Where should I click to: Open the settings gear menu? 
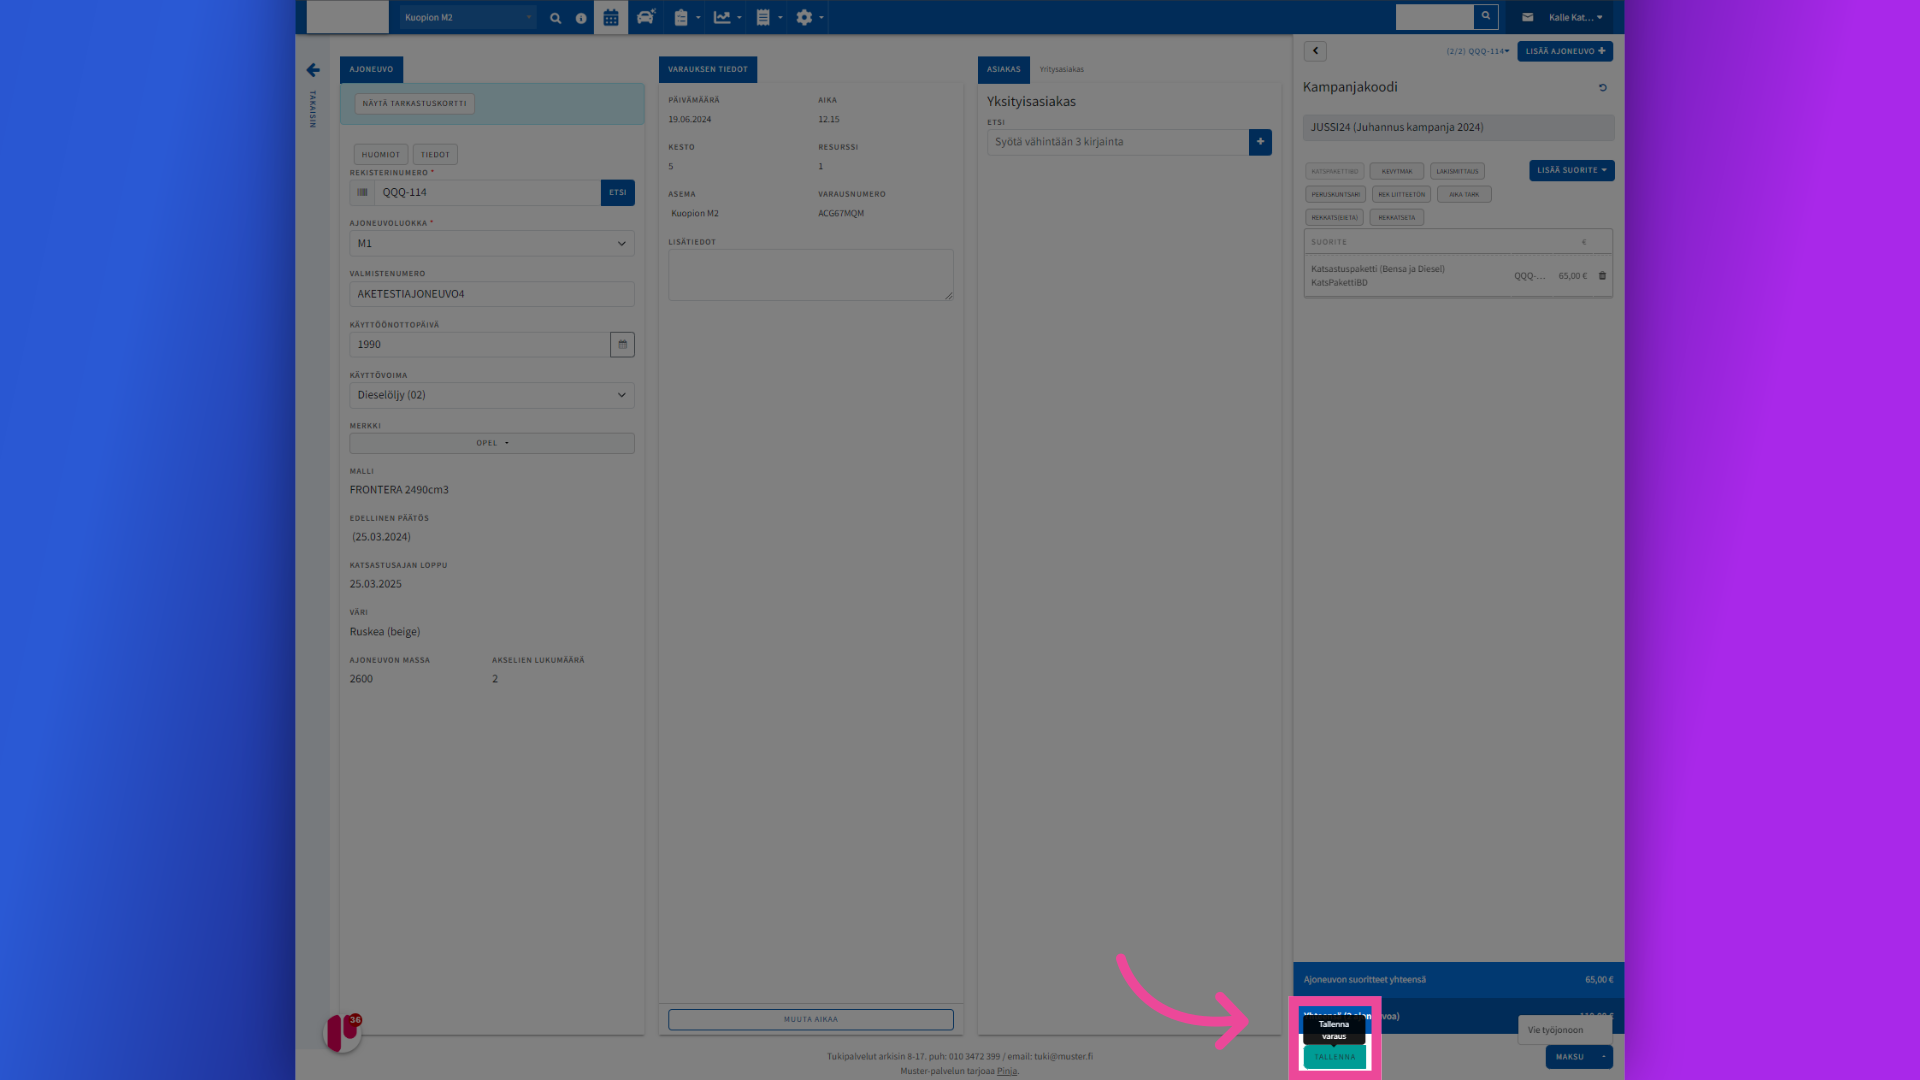coord(809,18)
